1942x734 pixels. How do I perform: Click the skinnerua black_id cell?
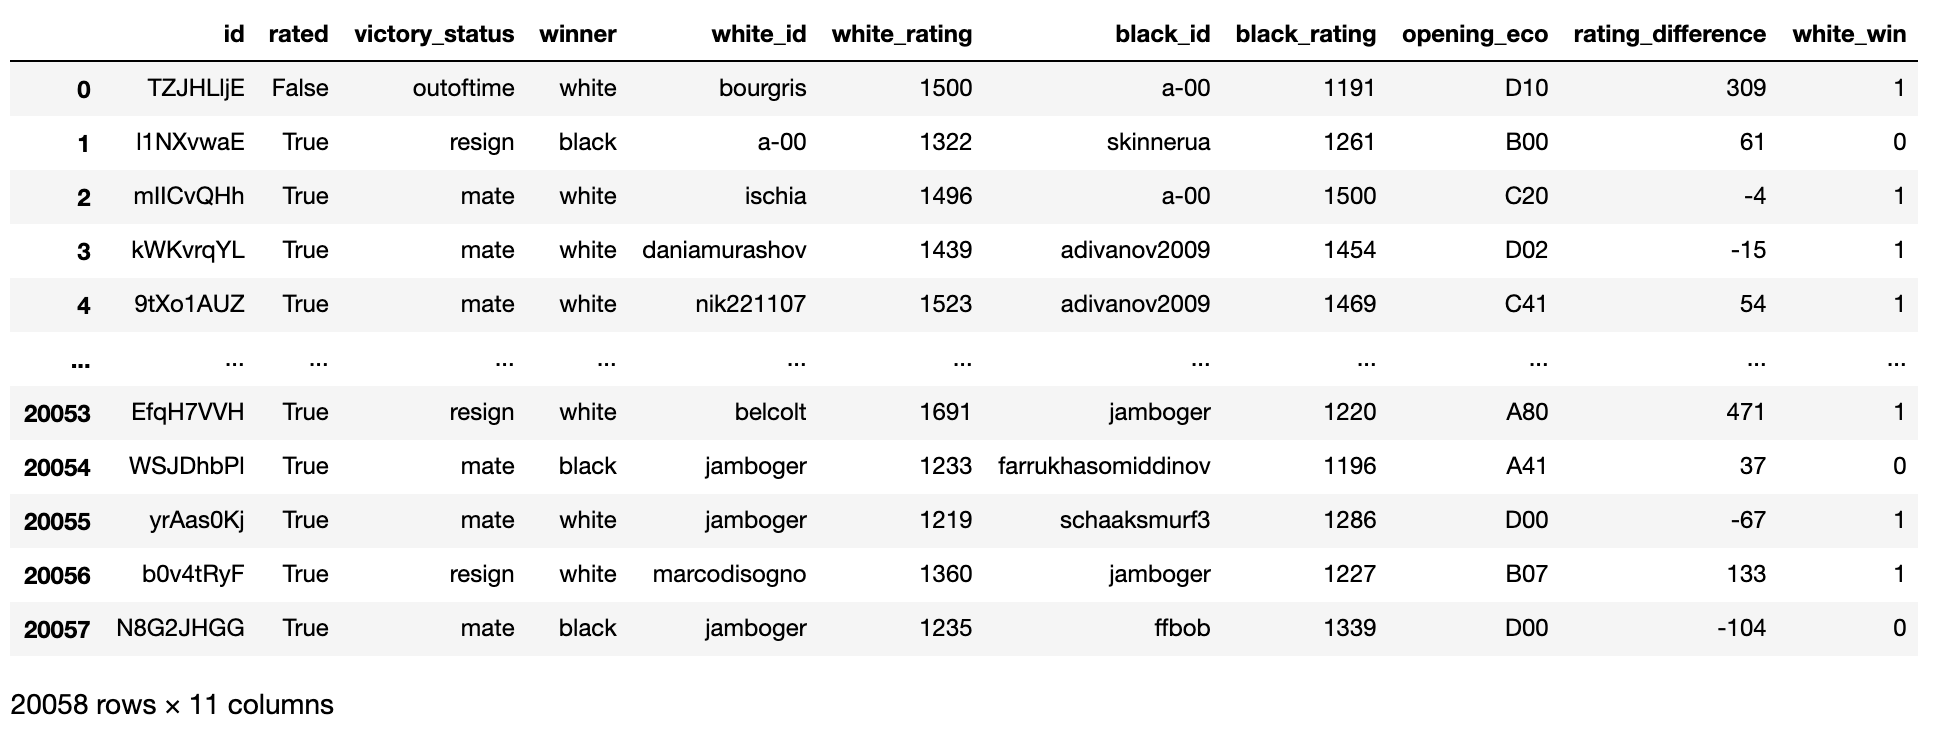coord(1158,142)
